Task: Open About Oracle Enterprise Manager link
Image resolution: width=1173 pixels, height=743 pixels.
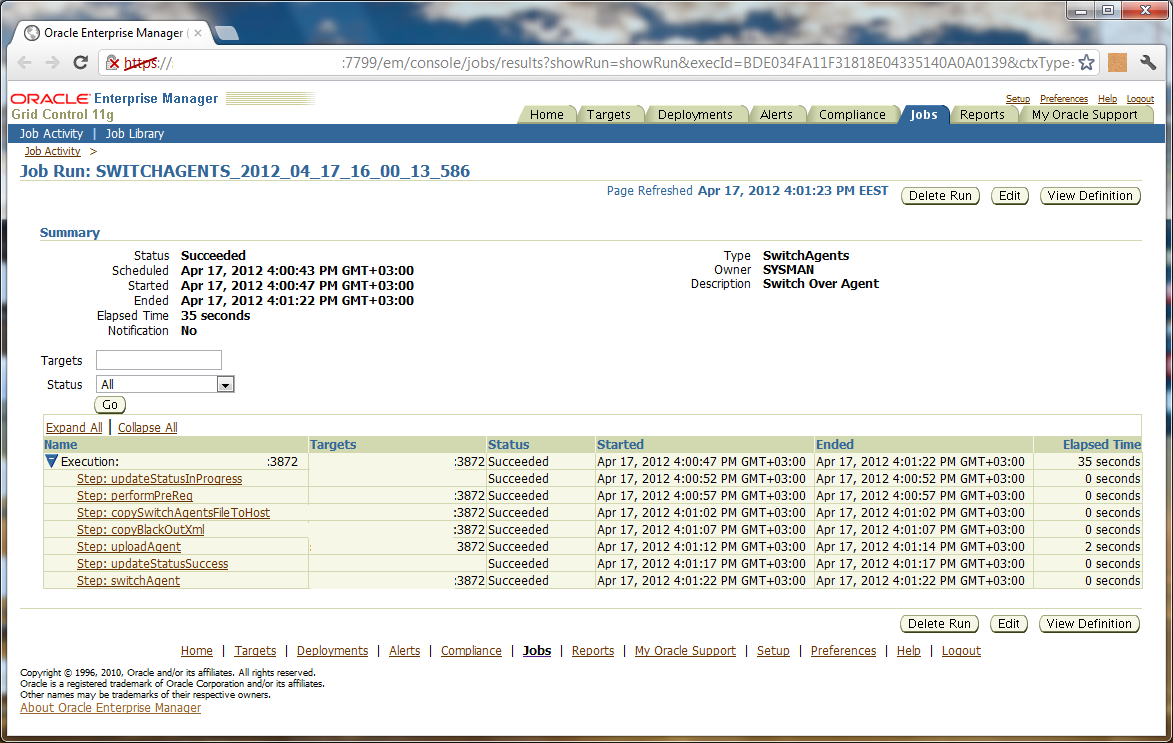Action: (111, 708)
